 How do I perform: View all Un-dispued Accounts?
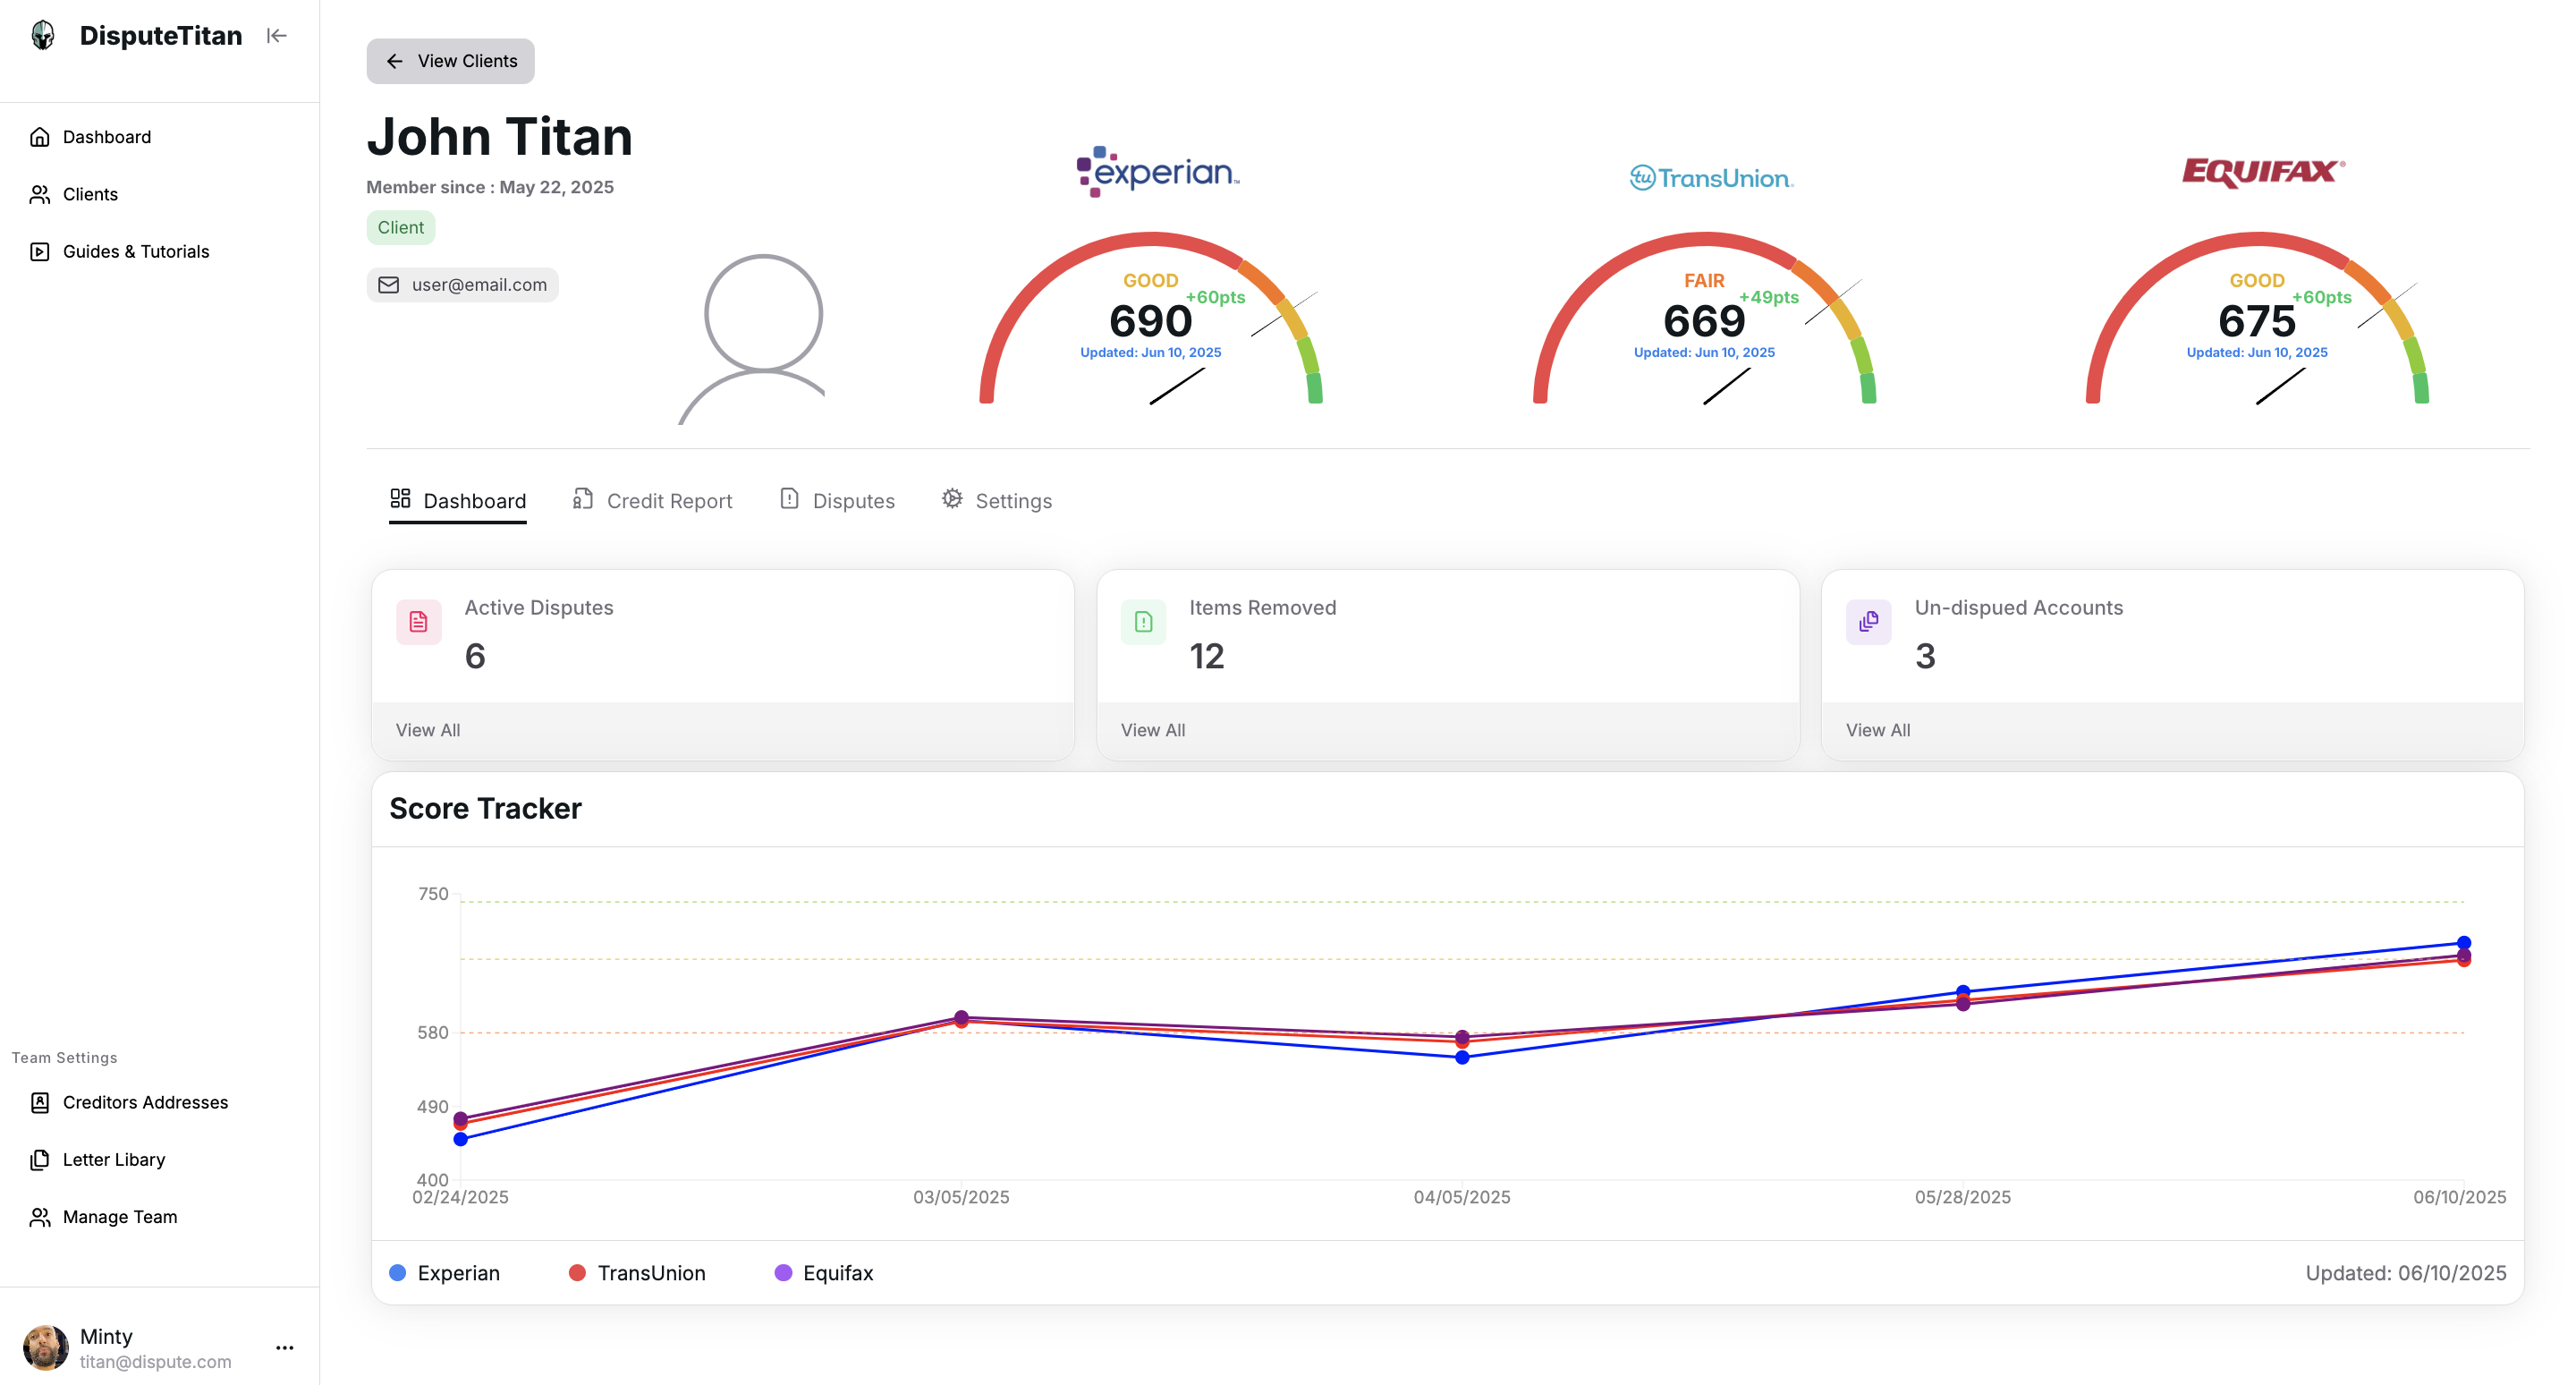[x=1878, y=730]
